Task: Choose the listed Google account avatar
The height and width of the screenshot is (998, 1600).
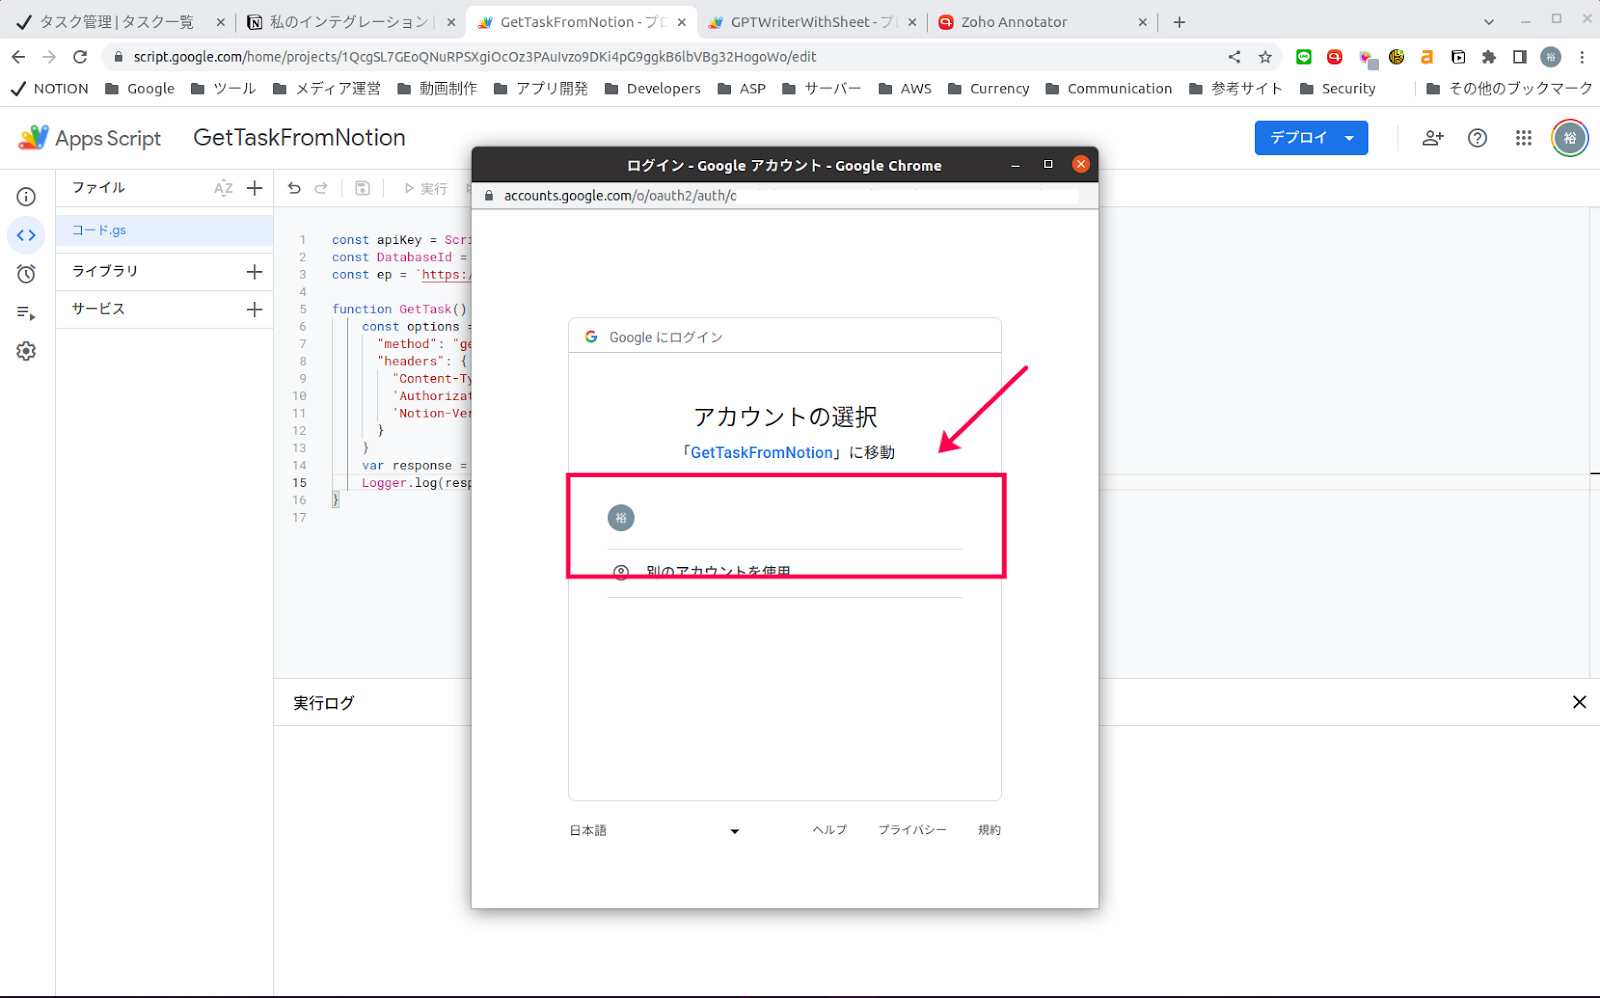Action: click(621, 518)
